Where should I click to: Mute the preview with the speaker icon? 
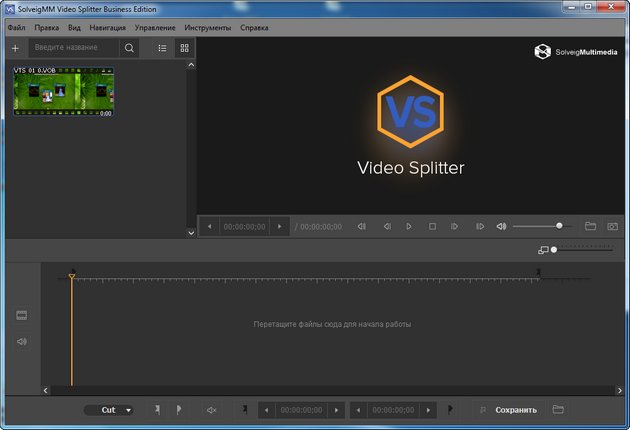[501, 227]
